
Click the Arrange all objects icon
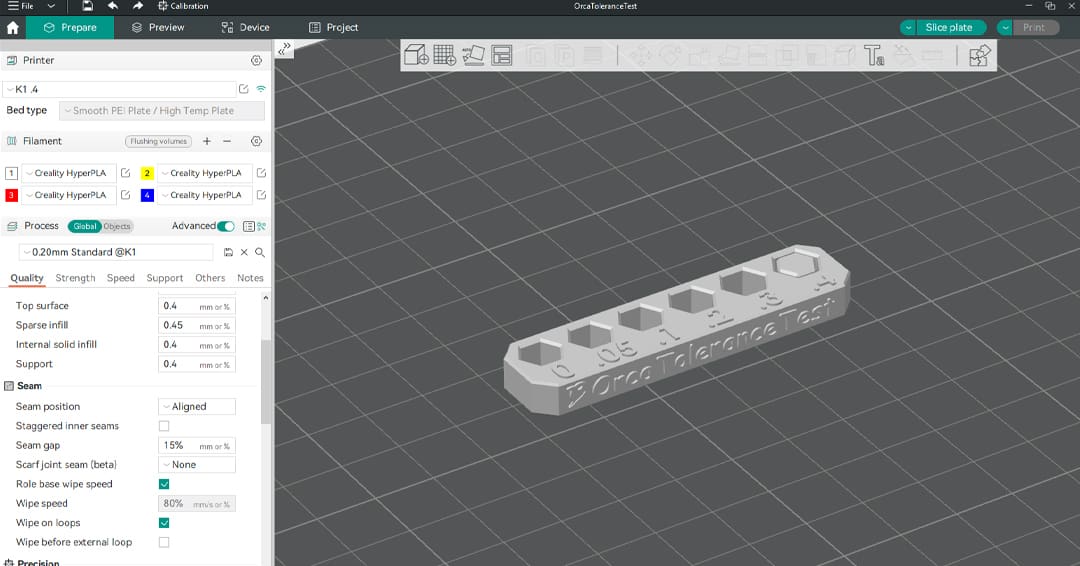pos(502,55)
